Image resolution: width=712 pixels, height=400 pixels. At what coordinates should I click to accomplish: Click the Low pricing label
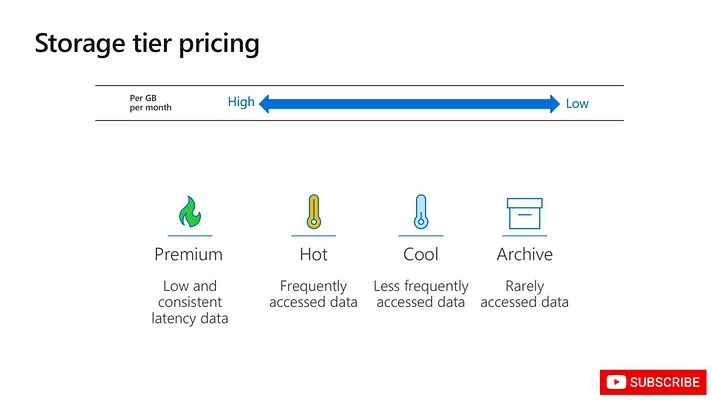pos(577,103)
